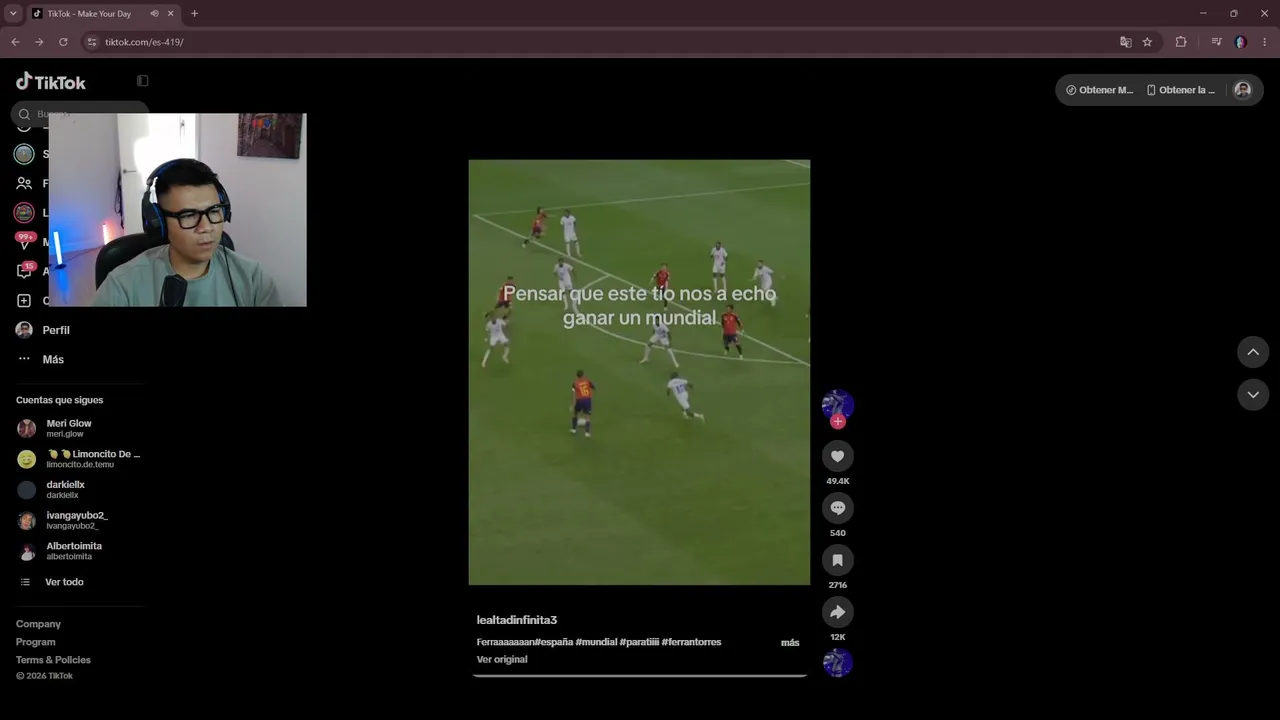1280x720 pixels.
Task: Pause the football video by clicking it
Action: point(639,372)
